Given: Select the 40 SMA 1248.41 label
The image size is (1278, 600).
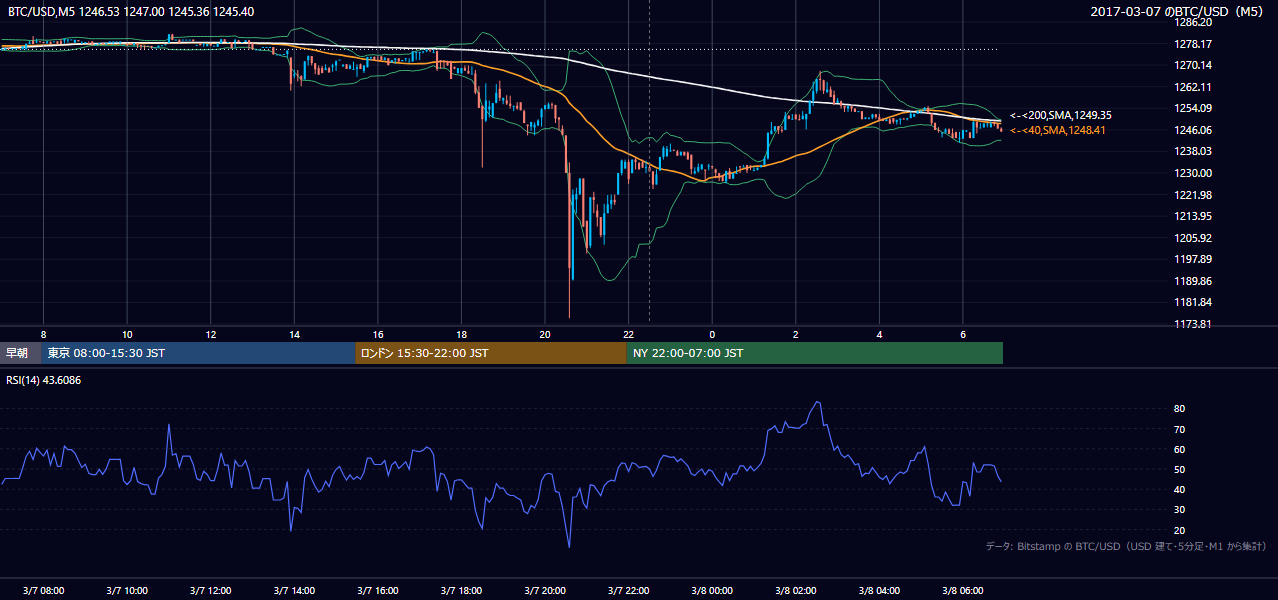Looking at the screenshot, I should (1058, 130).
